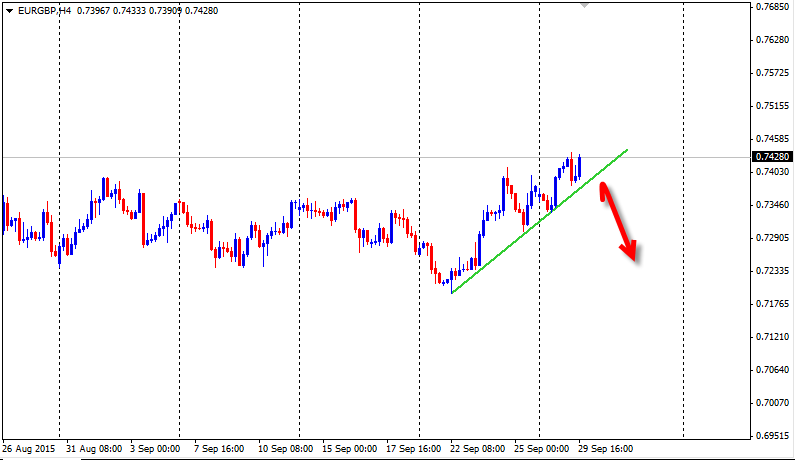Click the 10 Sep 08:00 time label
The width and height of the screenshot is (795, 460).
pyautogui.click(x=285, y=449)
